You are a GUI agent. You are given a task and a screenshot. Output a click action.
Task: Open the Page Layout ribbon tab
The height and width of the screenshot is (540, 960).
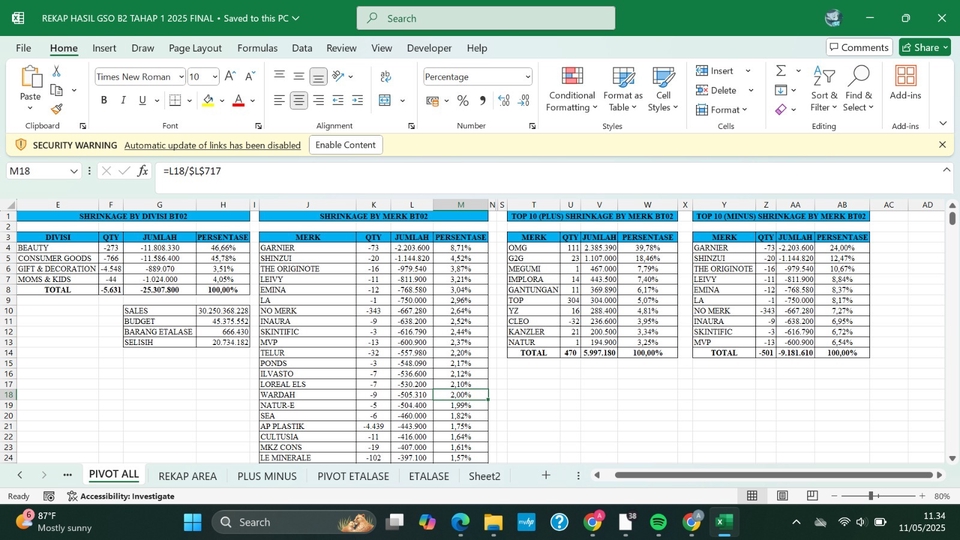(x=195, y=48)
